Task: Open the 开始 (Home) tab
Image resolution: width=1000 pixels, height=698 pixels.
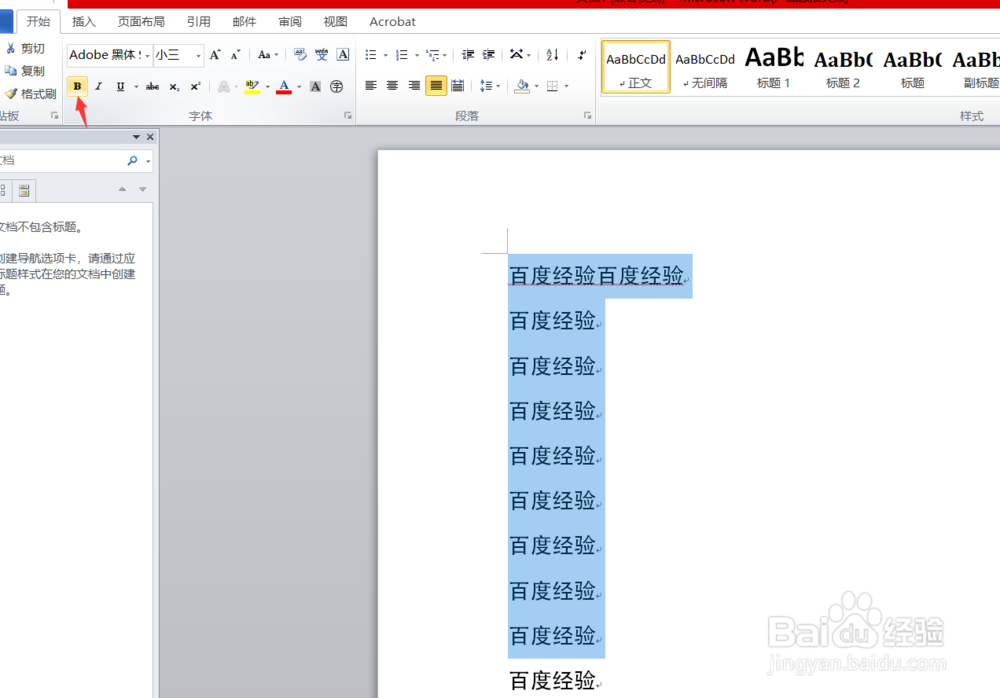Action: click(38, 21)
